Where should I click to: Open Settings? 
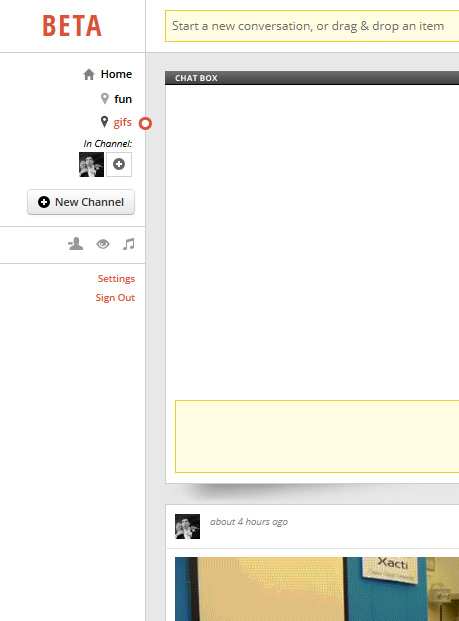click(116, 279)
